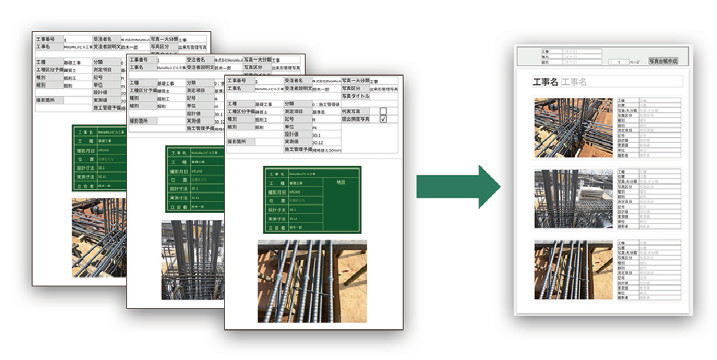Click the 撮影箇所 field on front form

click(x=269, y=142)
